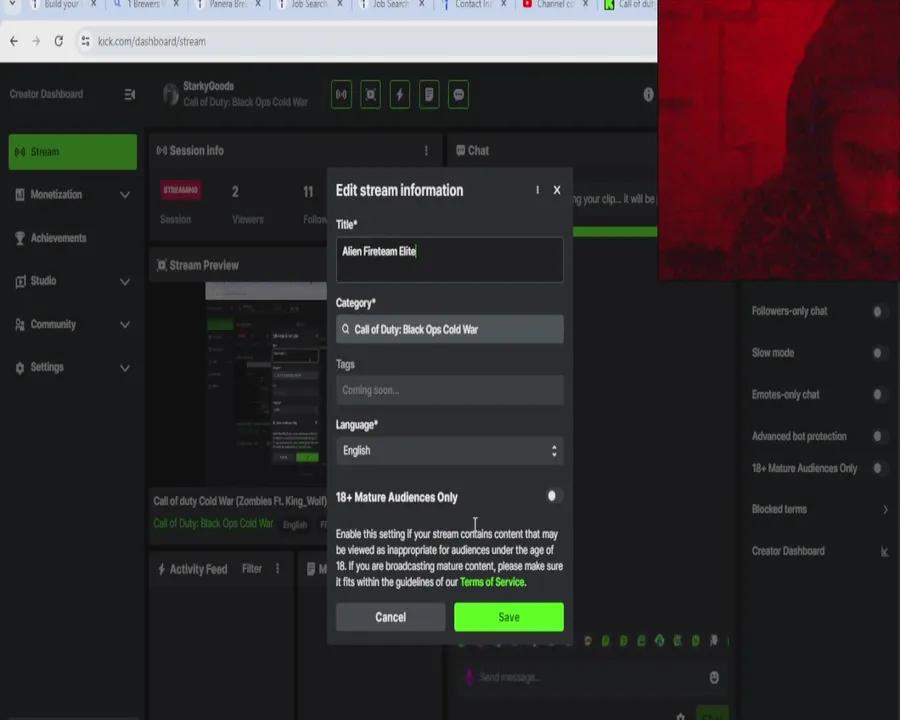Open site information icon beside the URL
Image resolution: width=900 pixels, height=720 pixels.
coord(86,41)
